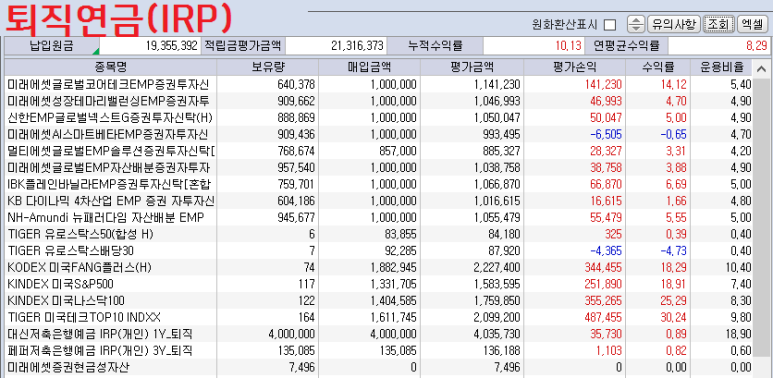
Task: Sort by the 종목명 column header
Action: click(x=111, y=67)
